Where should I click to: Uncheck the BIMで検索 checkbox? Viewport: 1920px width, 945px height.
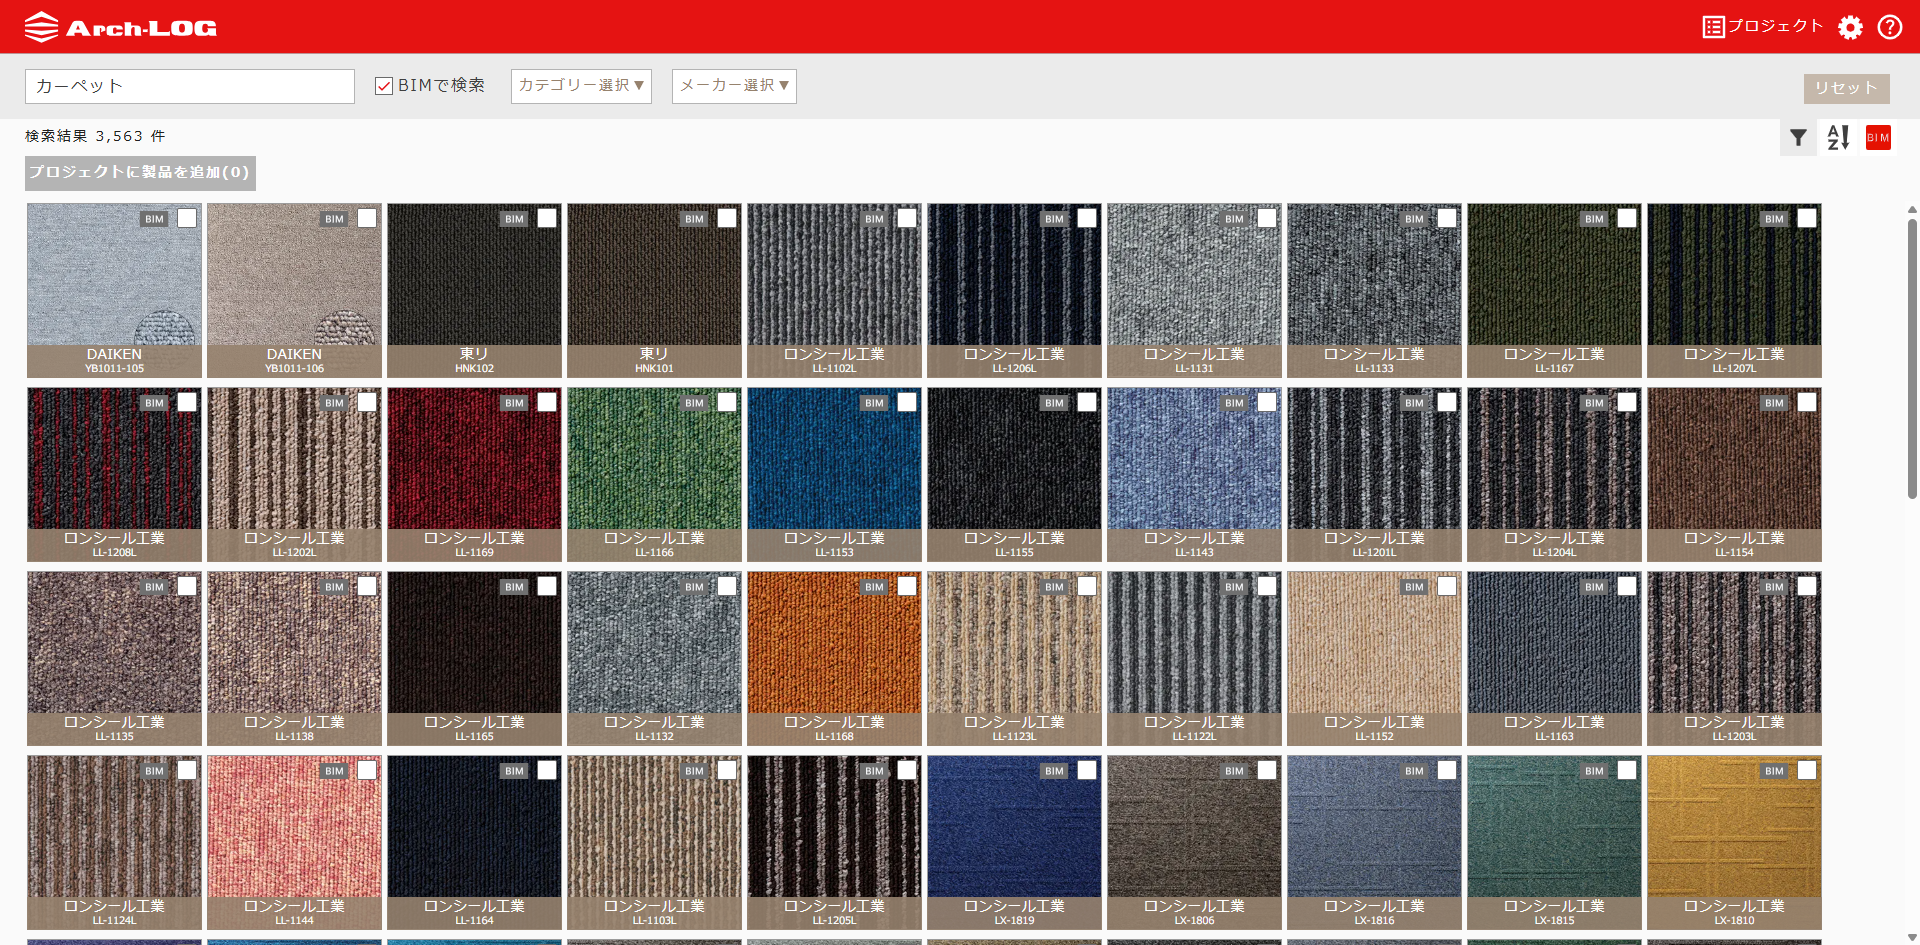(384, 86)
